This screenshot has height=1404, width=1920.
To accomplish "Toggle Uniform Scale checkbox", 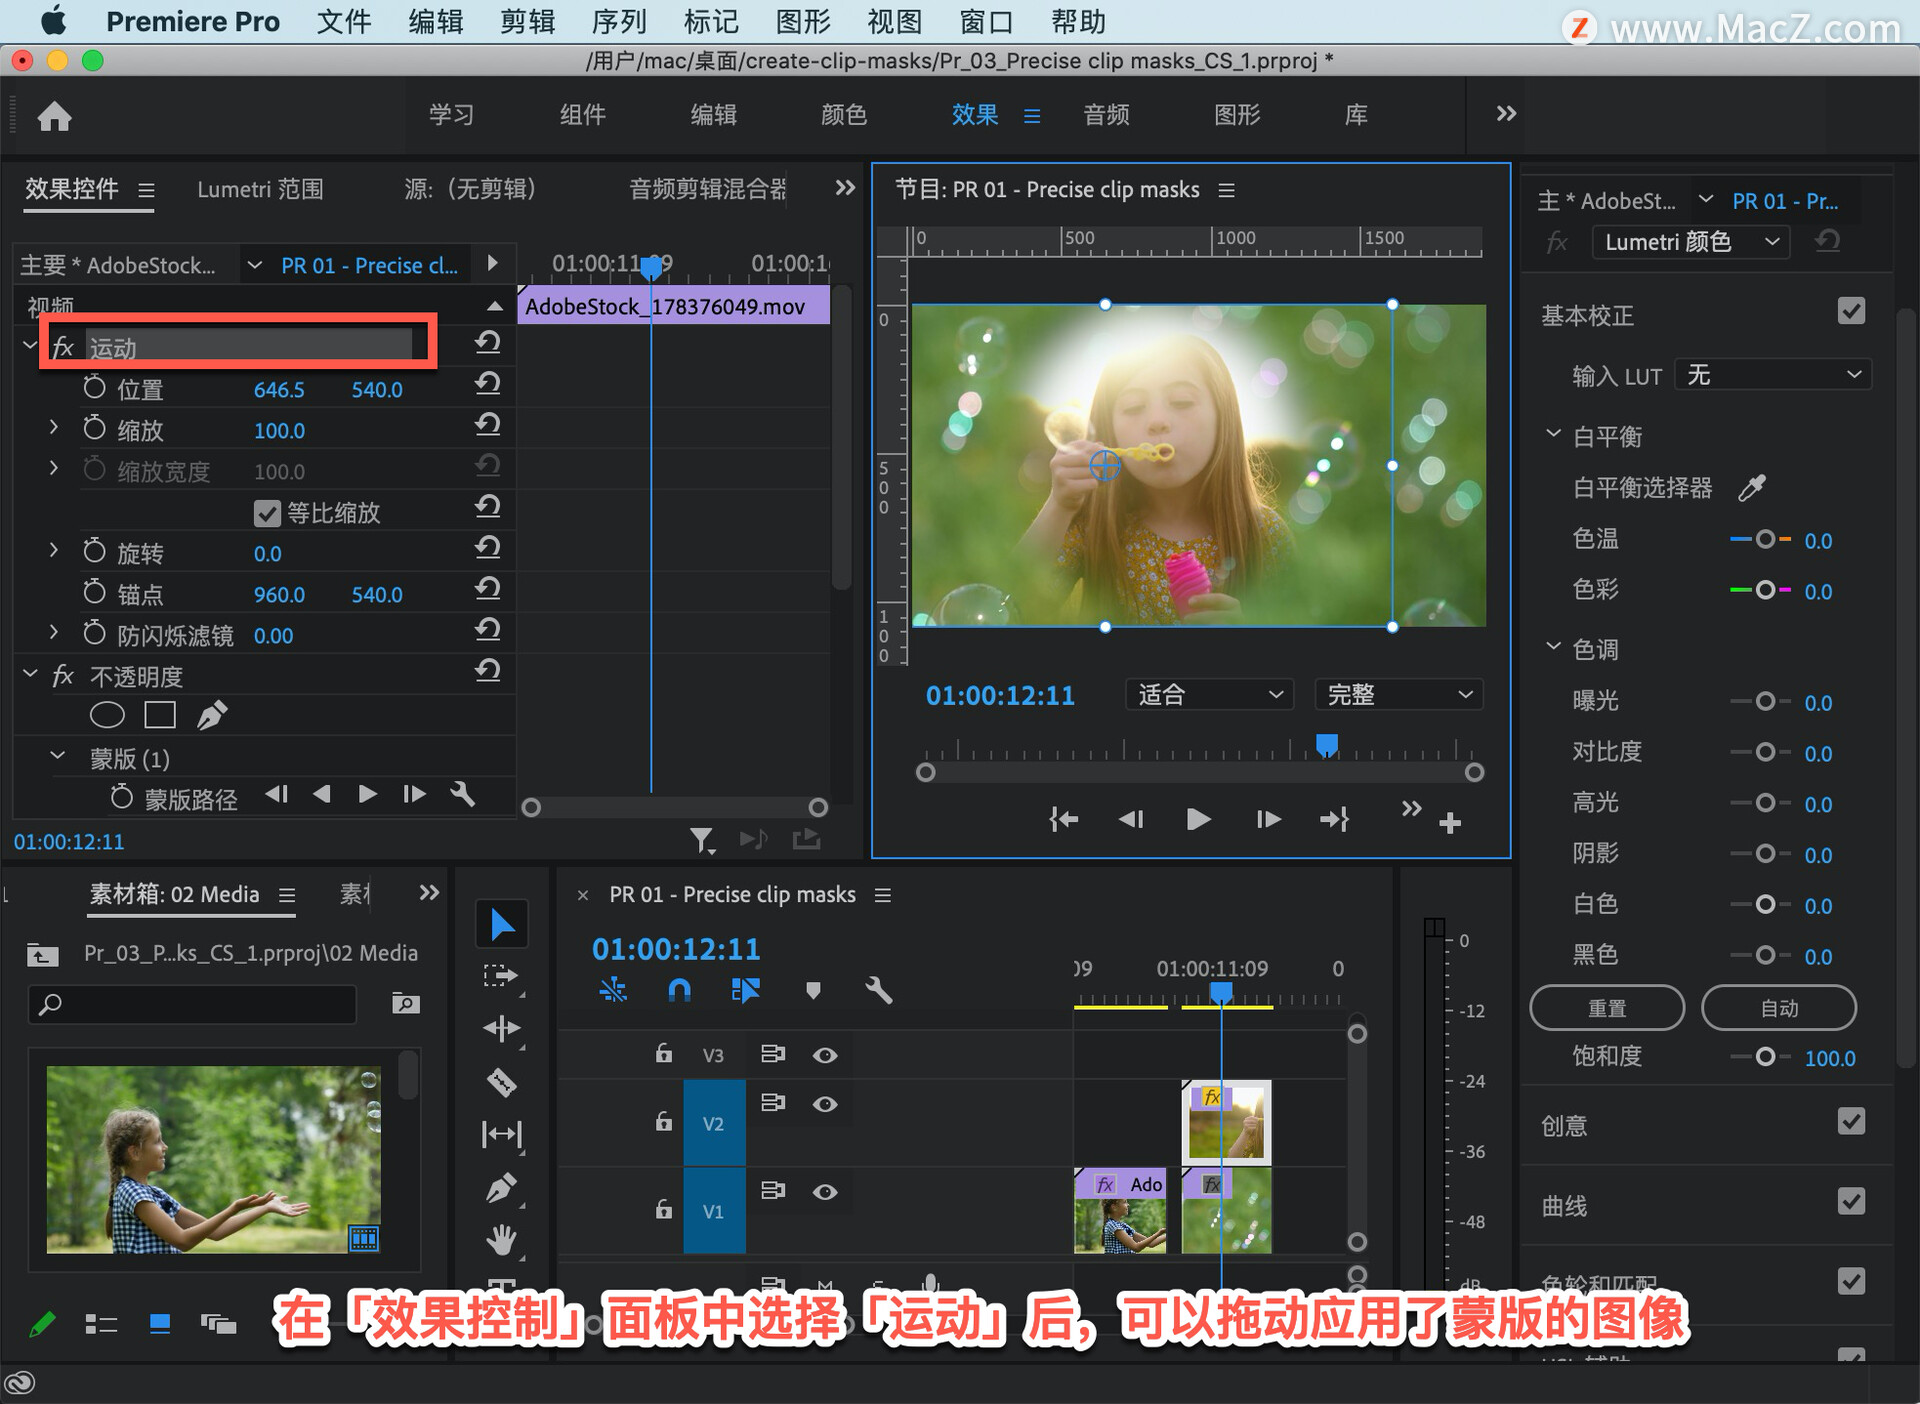I will tap(267, 513).
